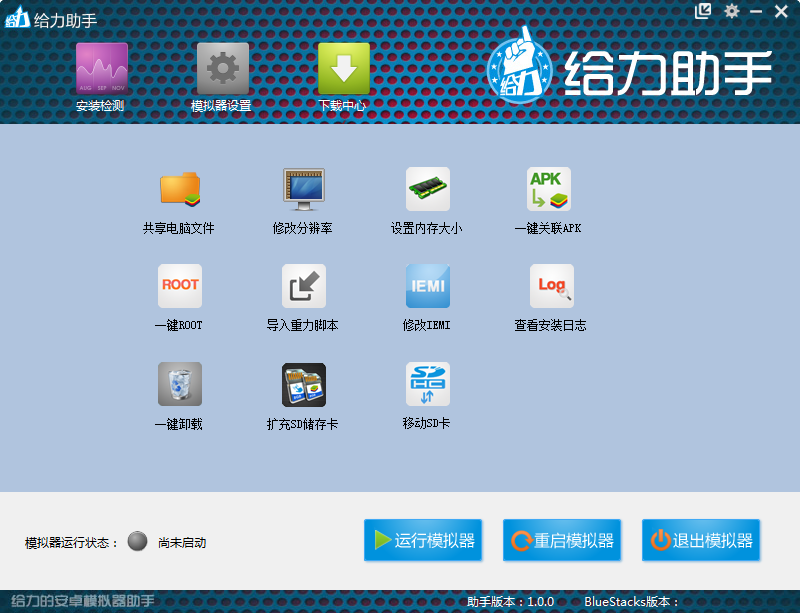Click the emulator status indicator light
800x613 pixels.
pos(138,542)
